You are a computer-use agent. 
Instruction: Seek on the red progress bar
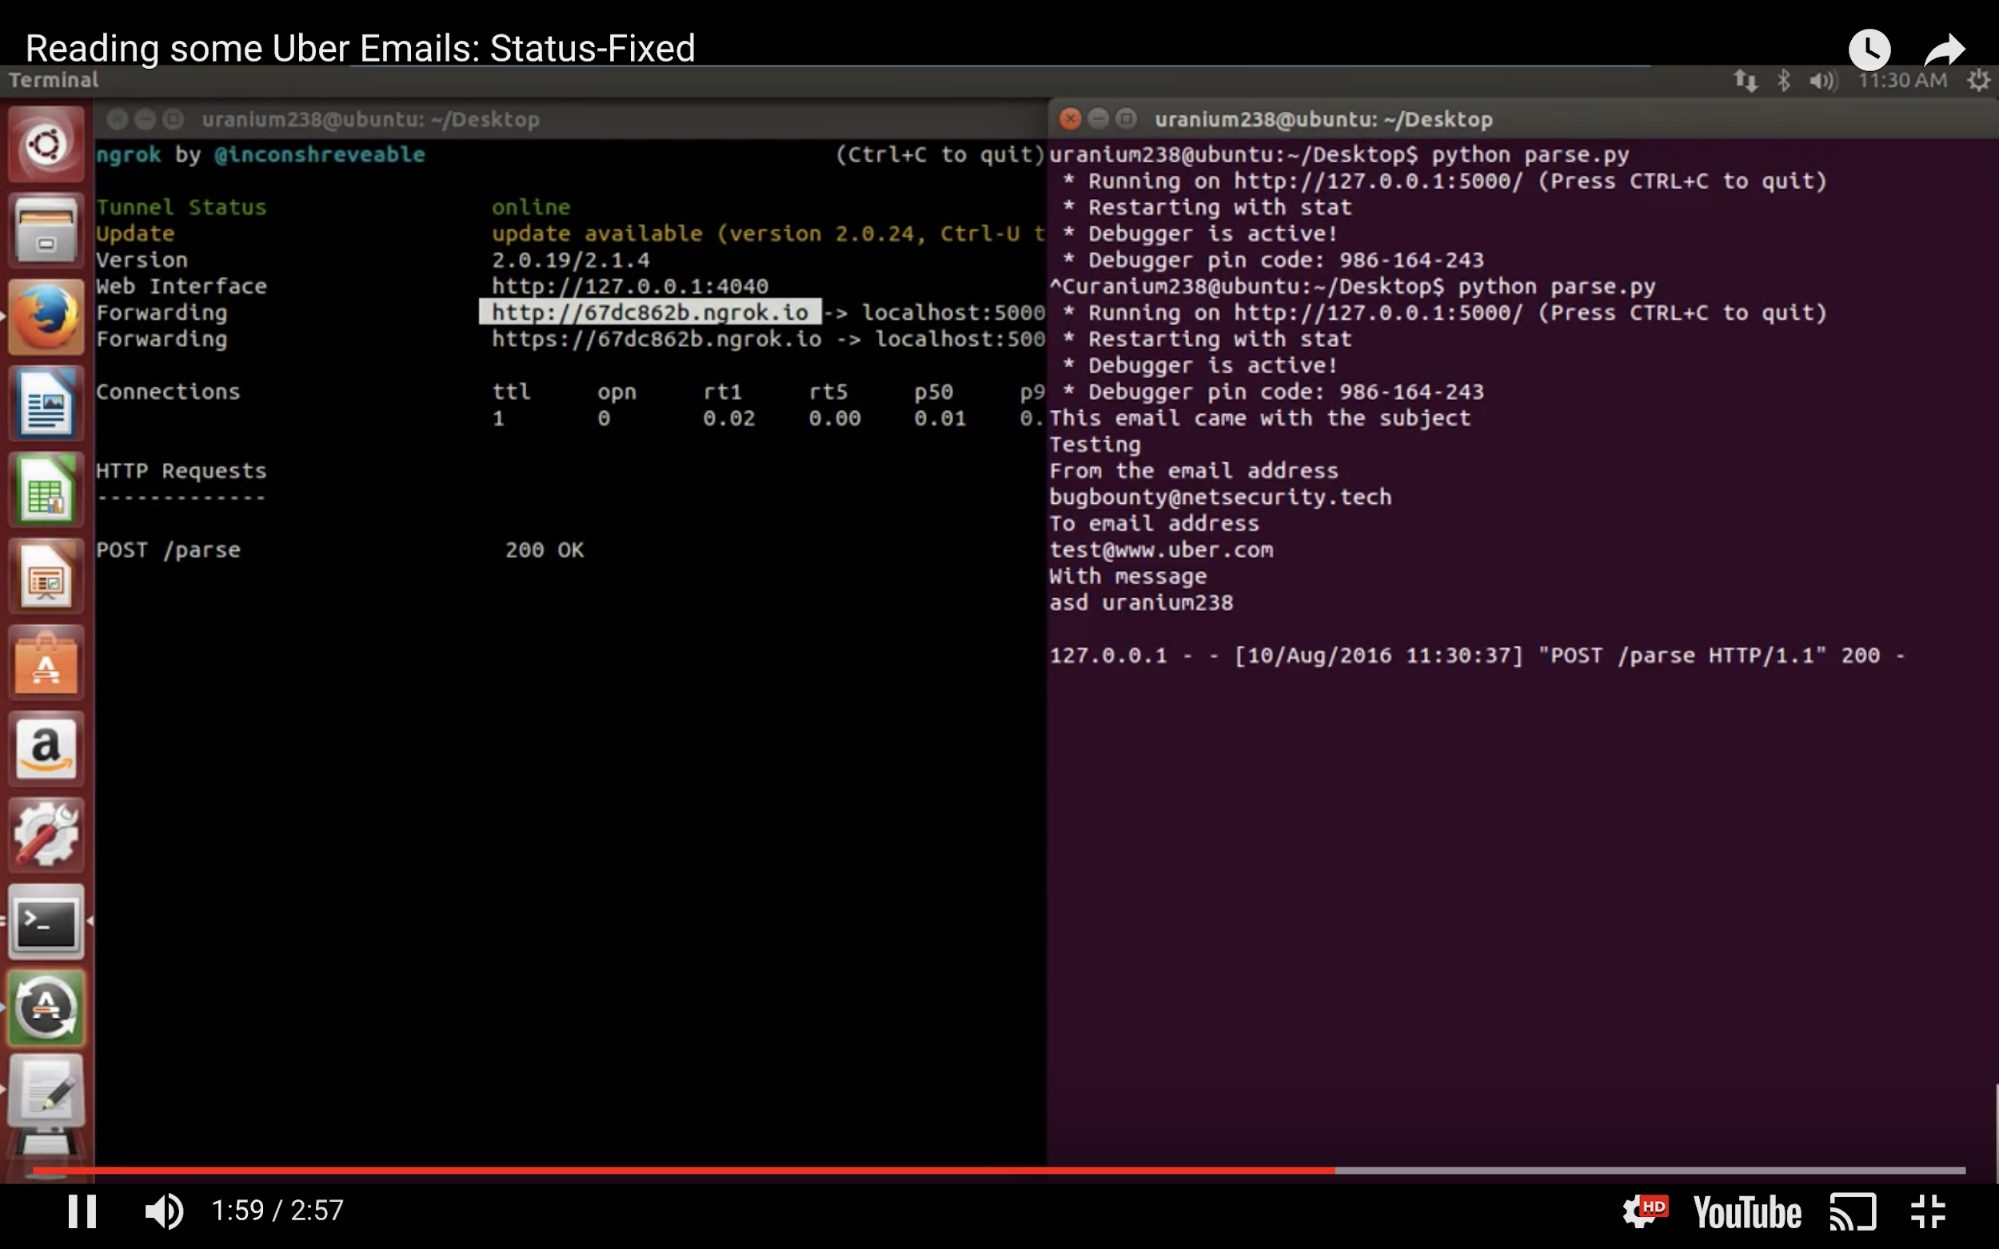(700, 1169)
